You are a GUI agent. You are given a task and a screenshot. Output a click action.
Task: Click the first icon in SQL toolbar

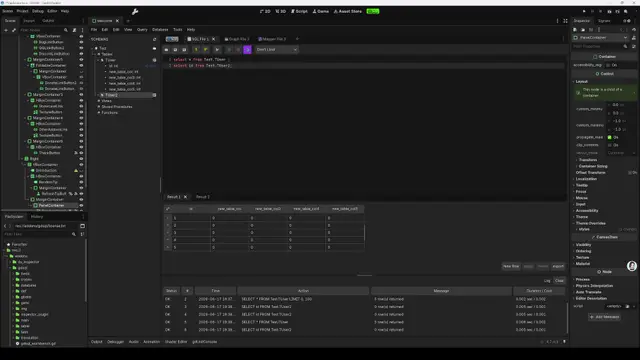pyautogui.click(x=167, y=50)
